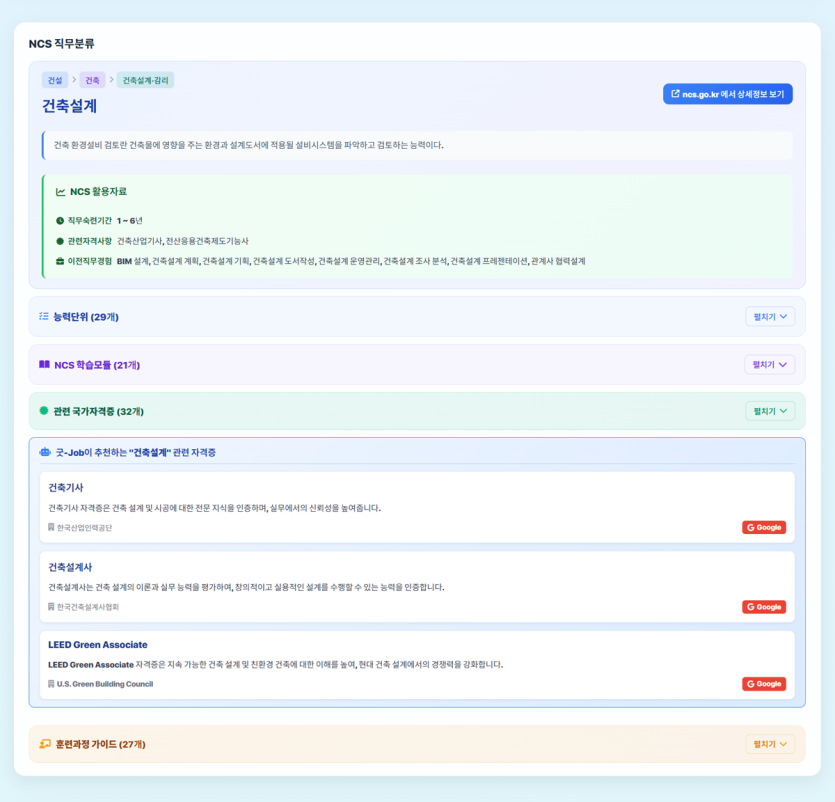Viewport: 835px width, 802px height.
Task: Click the chart icon in the NCS 활용자료 header
Action: (x=60, y=191)
